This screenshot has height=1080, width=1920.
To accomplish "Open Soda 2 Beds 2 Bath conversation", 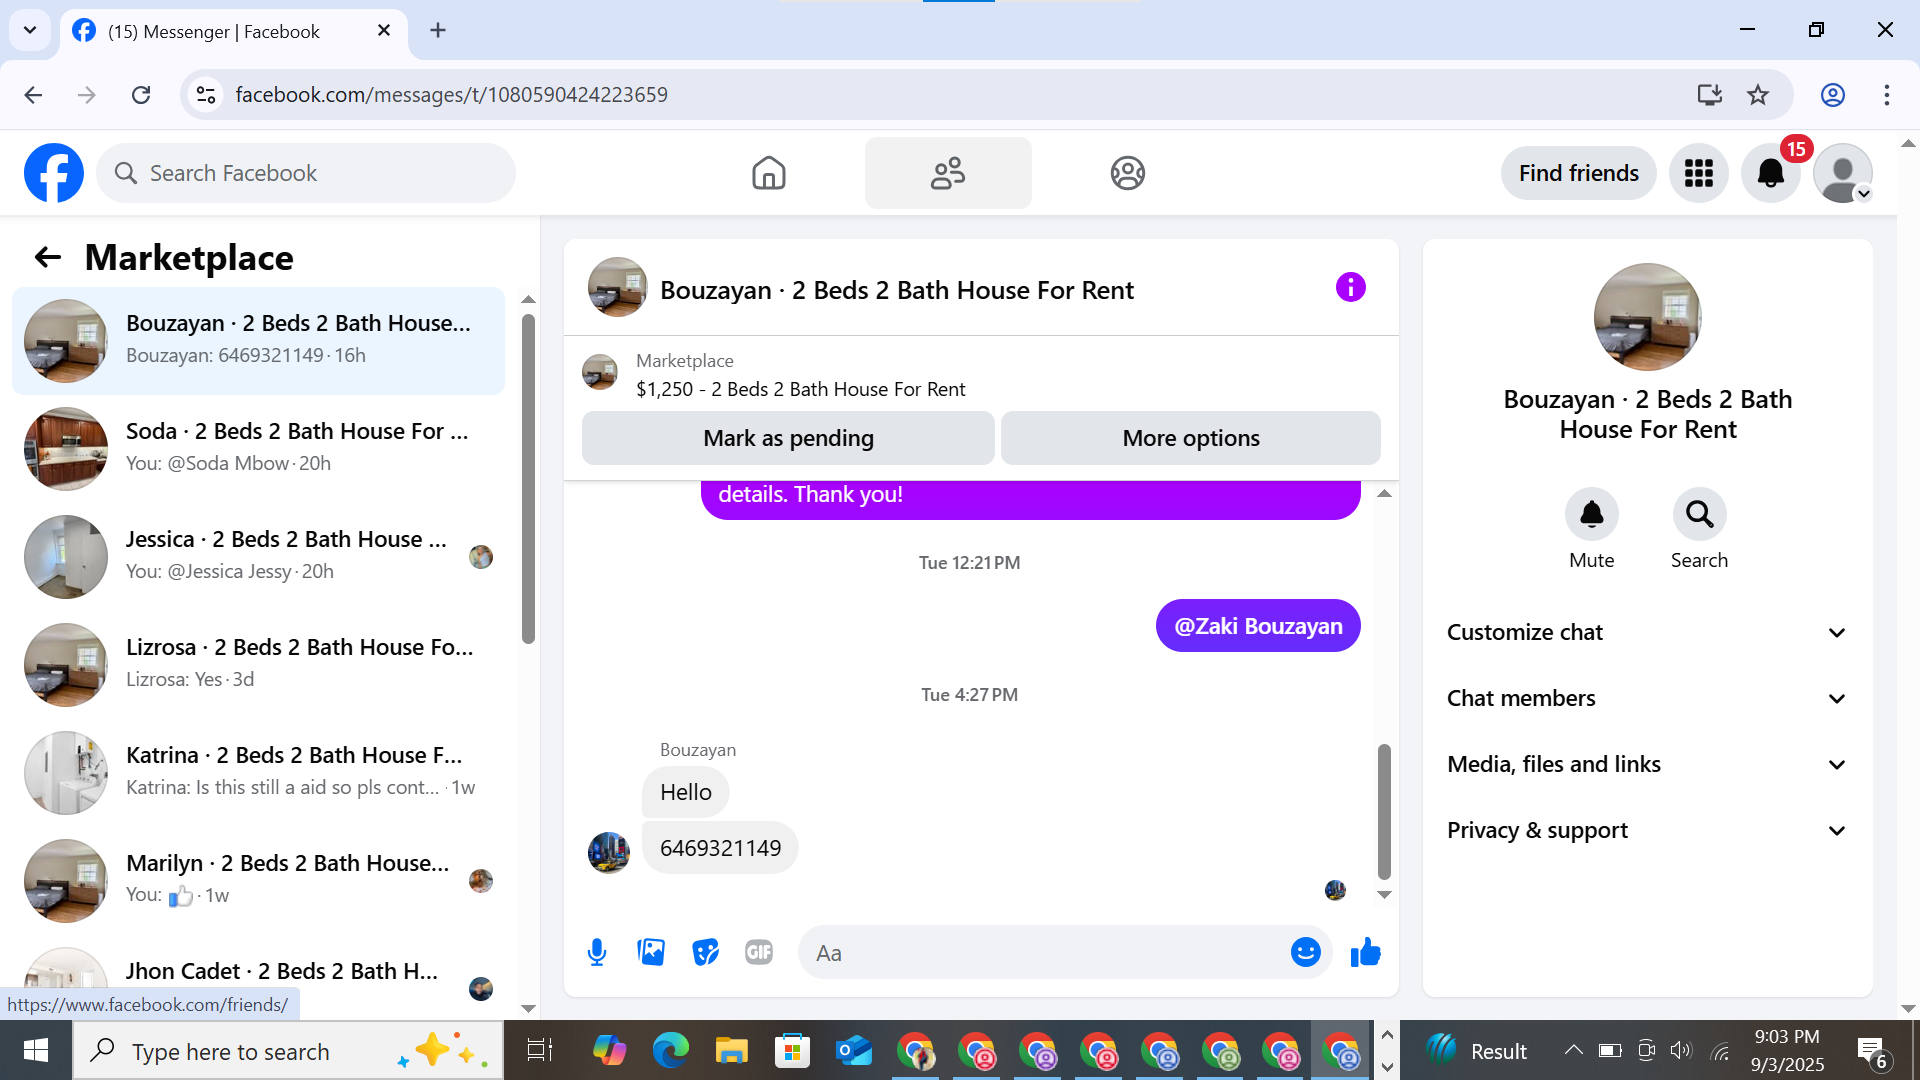I will (258, 449).
